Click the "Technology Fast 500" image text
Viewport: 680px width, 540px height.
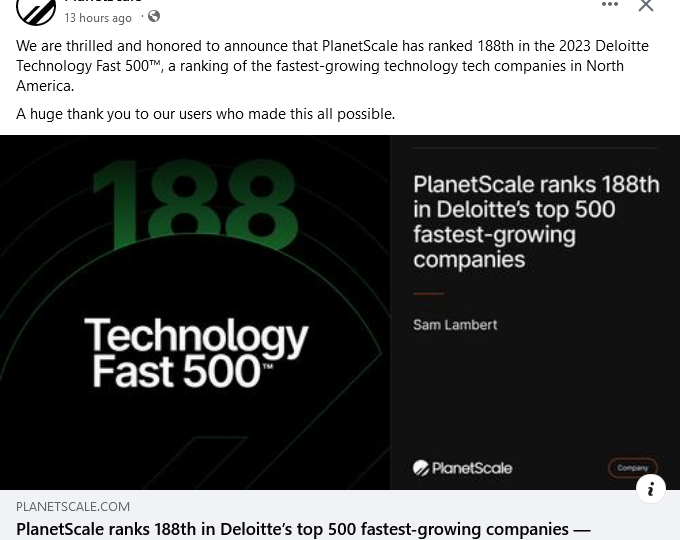(196, 353)
